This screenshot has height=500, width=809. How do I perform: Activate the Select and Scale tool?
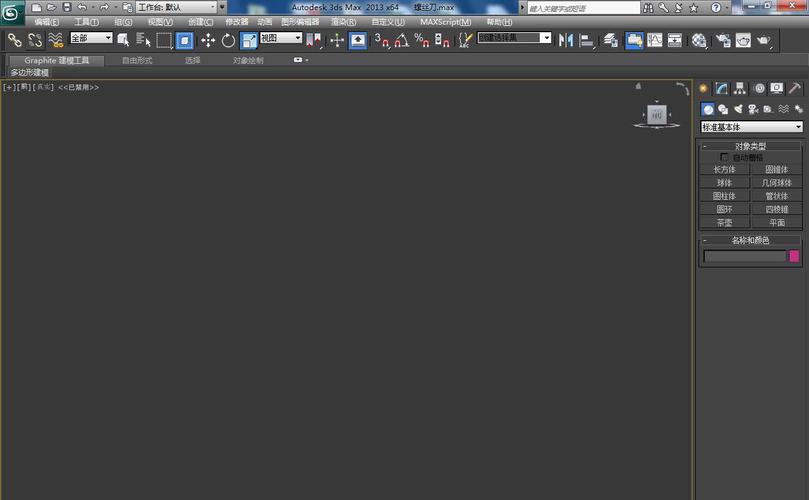[x=249, y=40]
